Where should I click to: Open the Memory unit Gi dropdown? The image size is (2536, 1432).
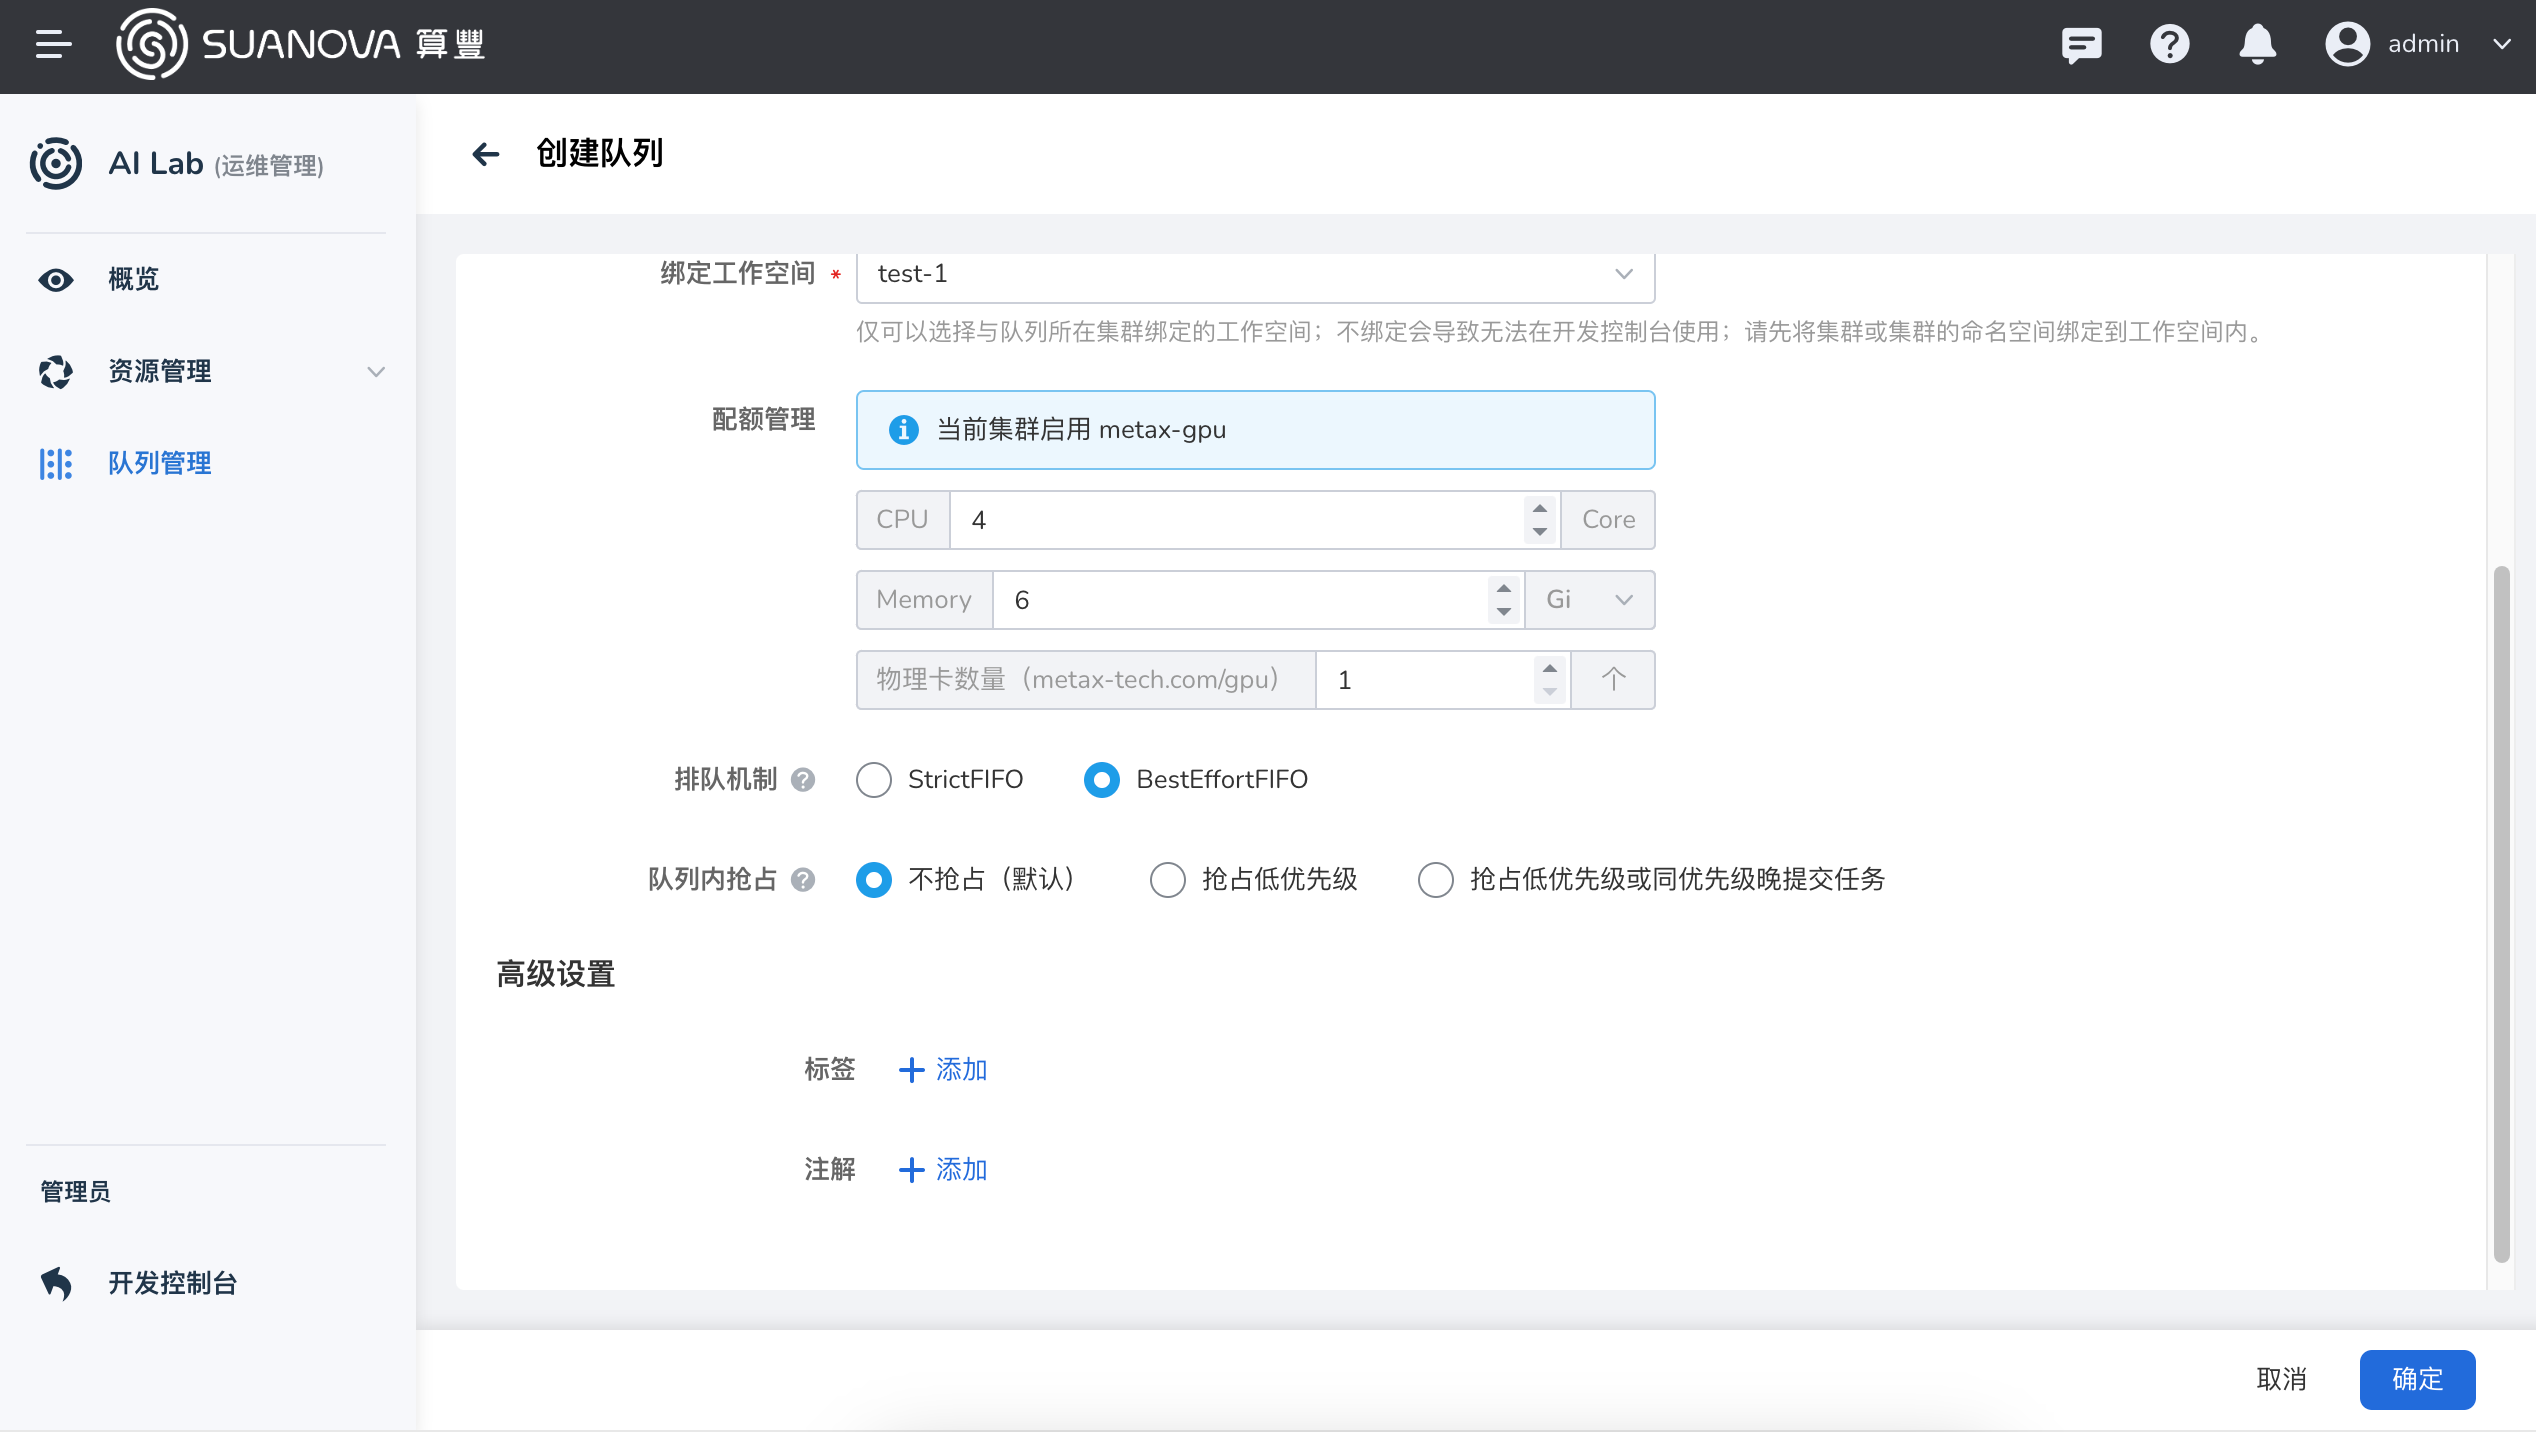click(1590, 600)
